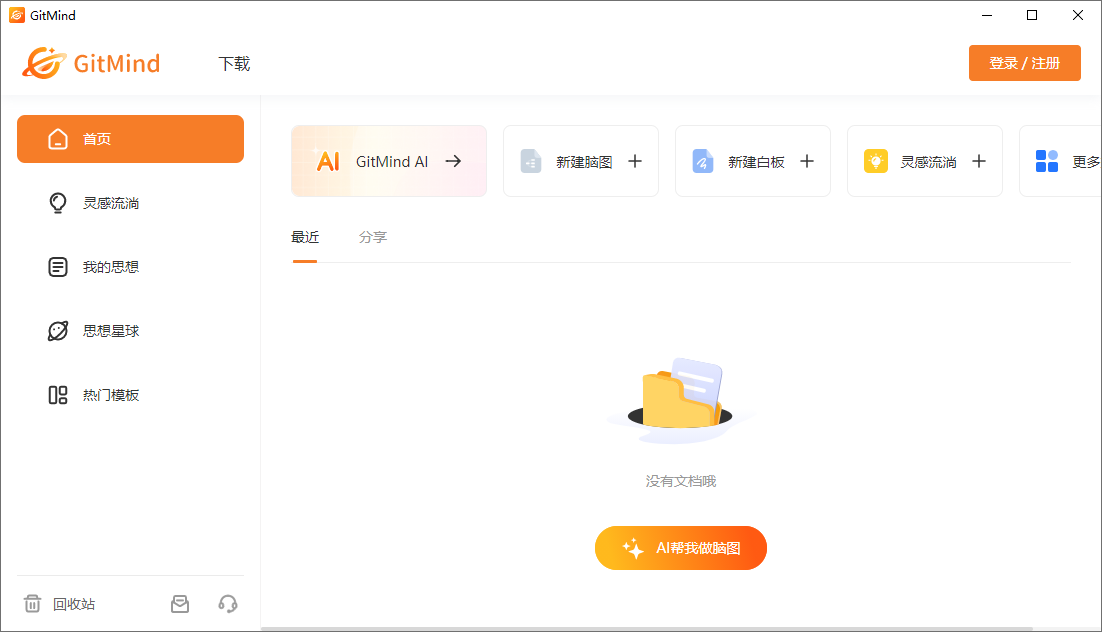Click the plus icon beside 新建白板
The width and height of the screenshot is (1102, 632).
pos(807,161)
